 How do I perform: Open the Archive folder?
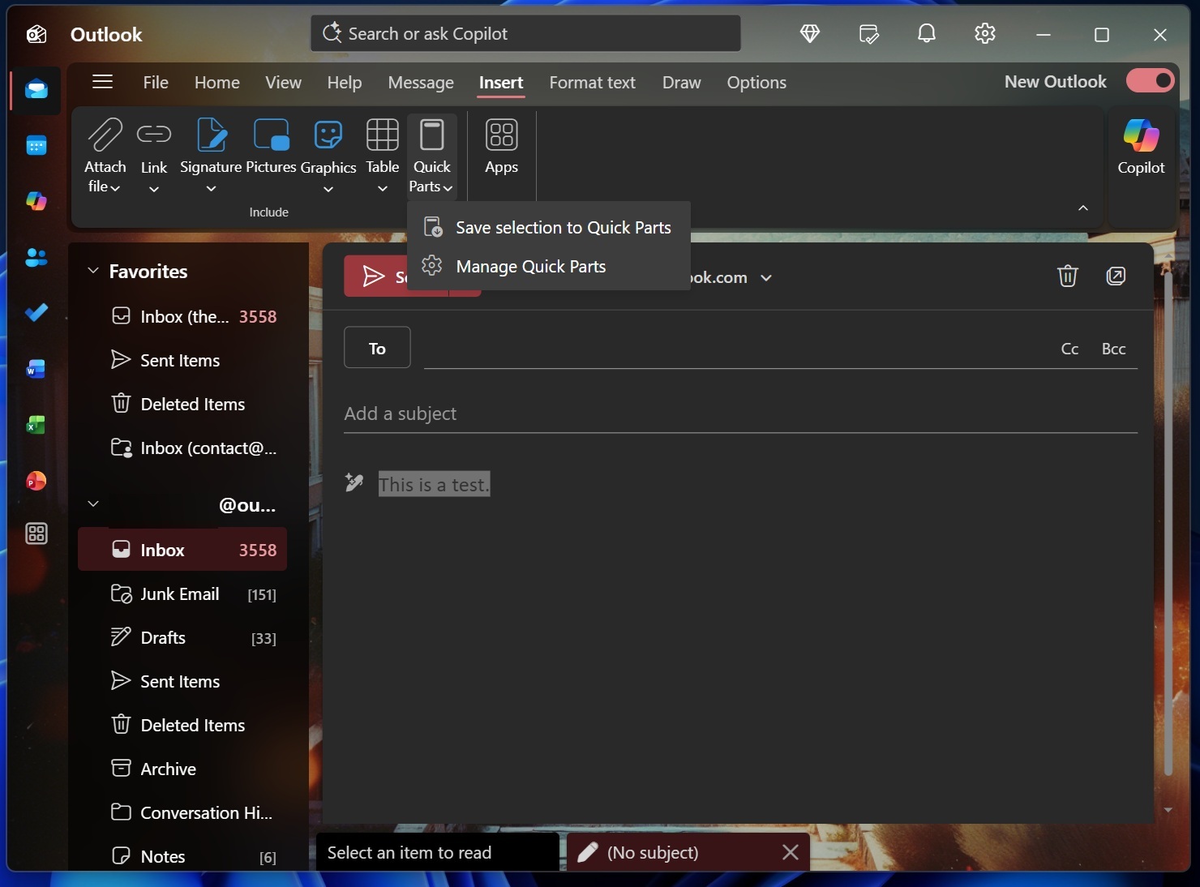pyautogui.click(x=182, y=769)
